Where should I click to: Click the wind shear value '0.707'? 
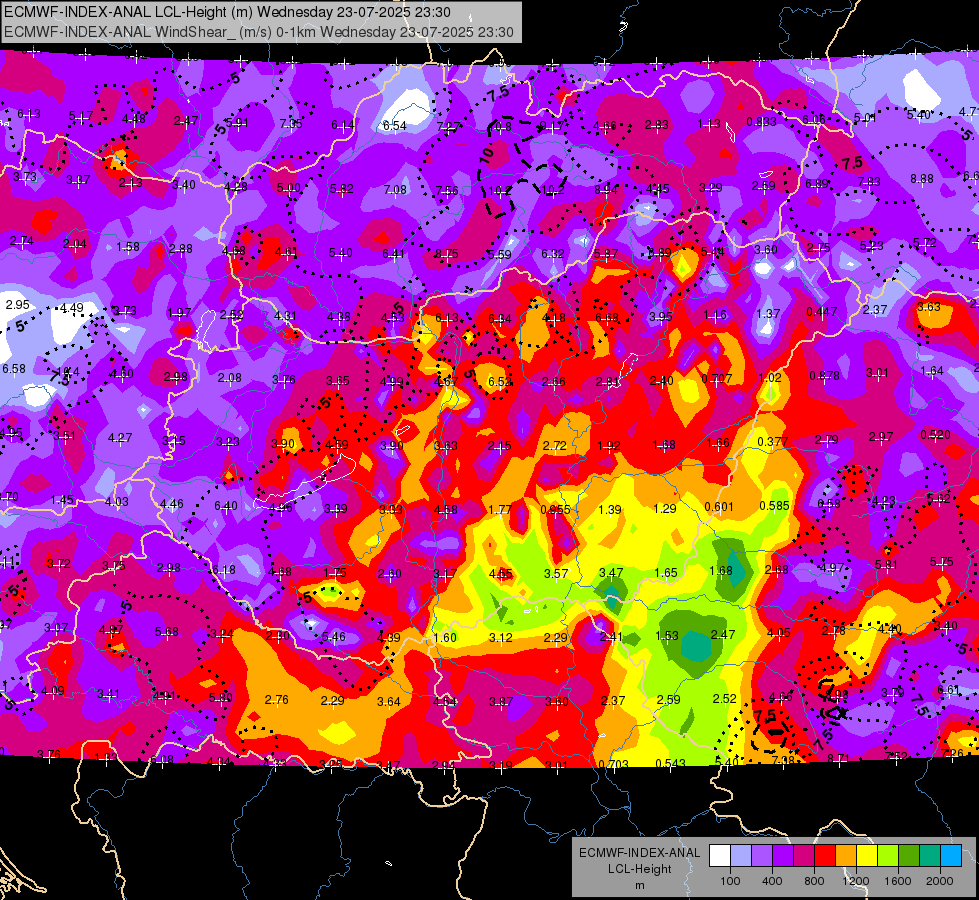click(x=716, y=378)
